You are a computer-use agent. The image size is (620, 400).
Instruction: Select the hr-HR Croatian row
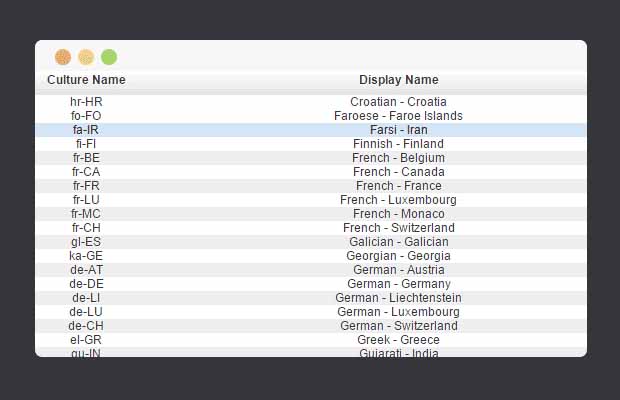(x=311, y=102)
